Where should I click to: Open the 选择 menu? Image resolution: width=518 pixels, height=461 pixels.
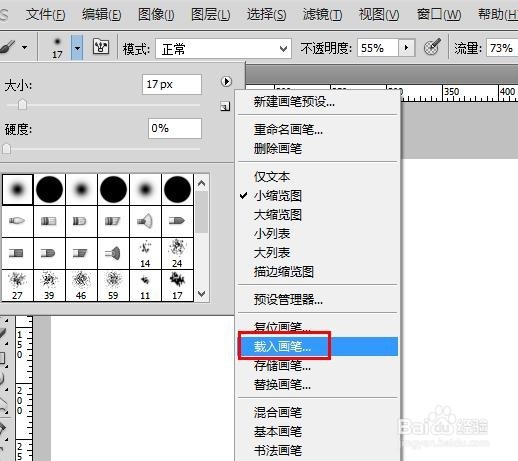pos(266,15)
